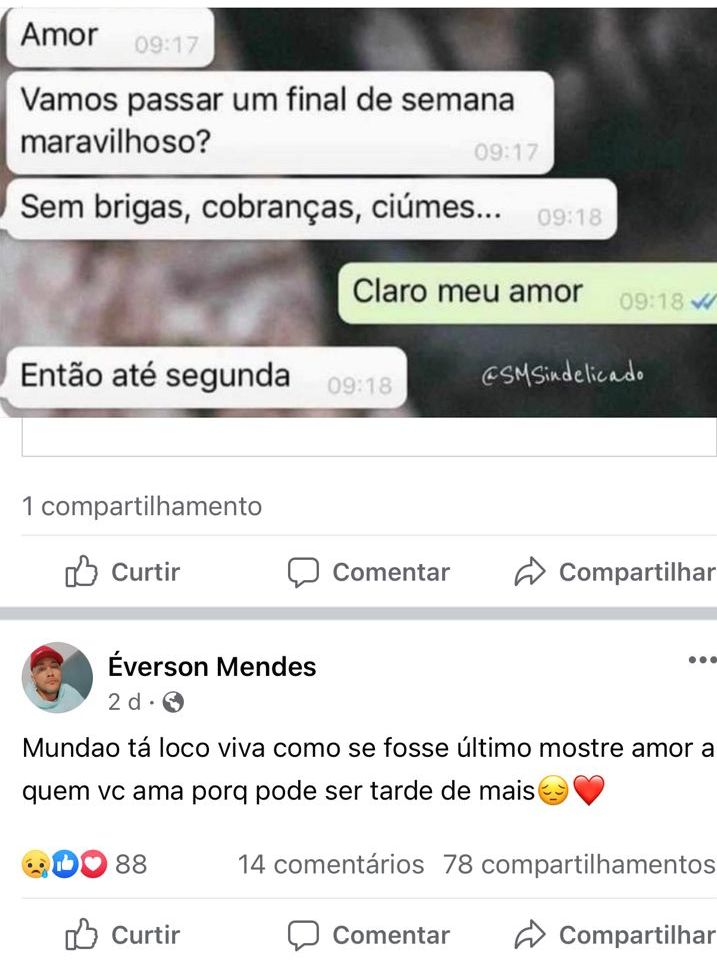717x963 pixels.
Task: Open the WhatsApp chat meme image
Action: coord(358,212)
